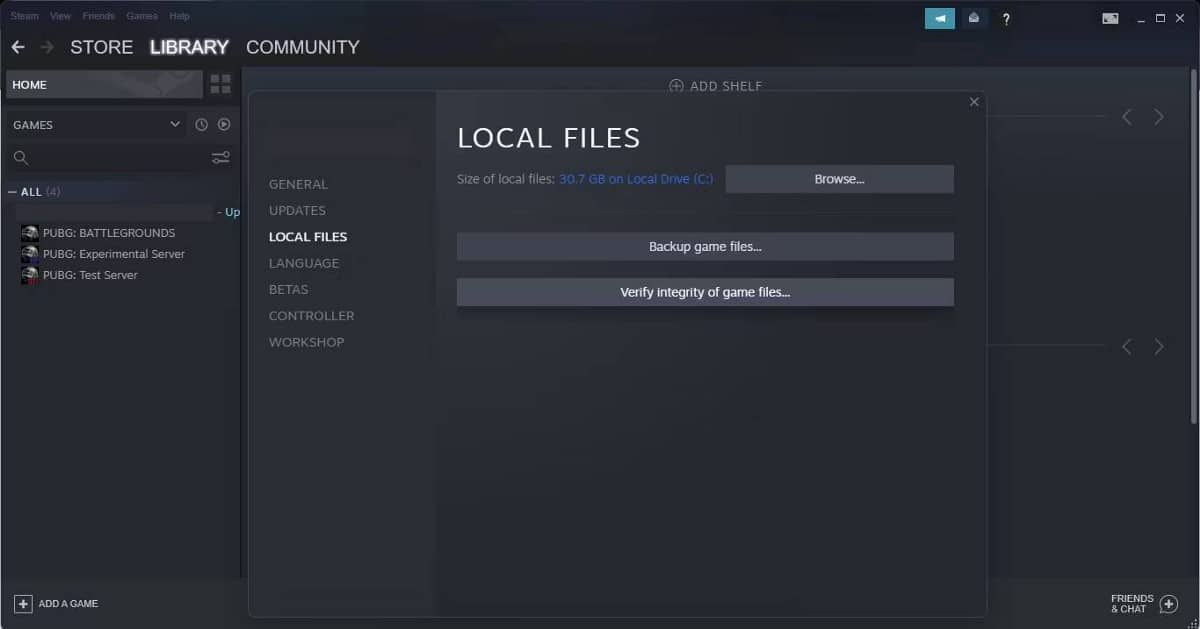Screen dimensions: 1200x629
Task: Switch library to grid view
Action: 220,84
